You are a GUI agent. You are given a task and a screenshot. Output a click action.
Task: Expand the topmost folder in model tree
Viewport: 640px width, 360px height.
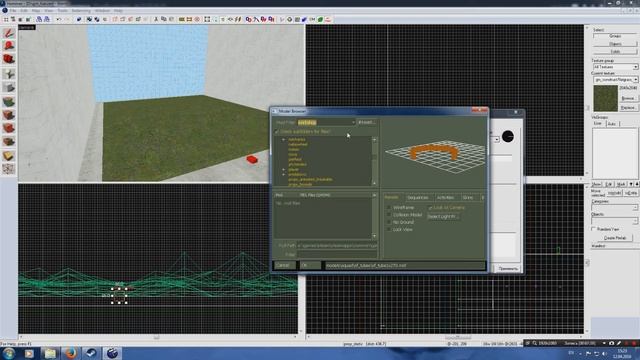pyautogui.click(x=284, y=140)
